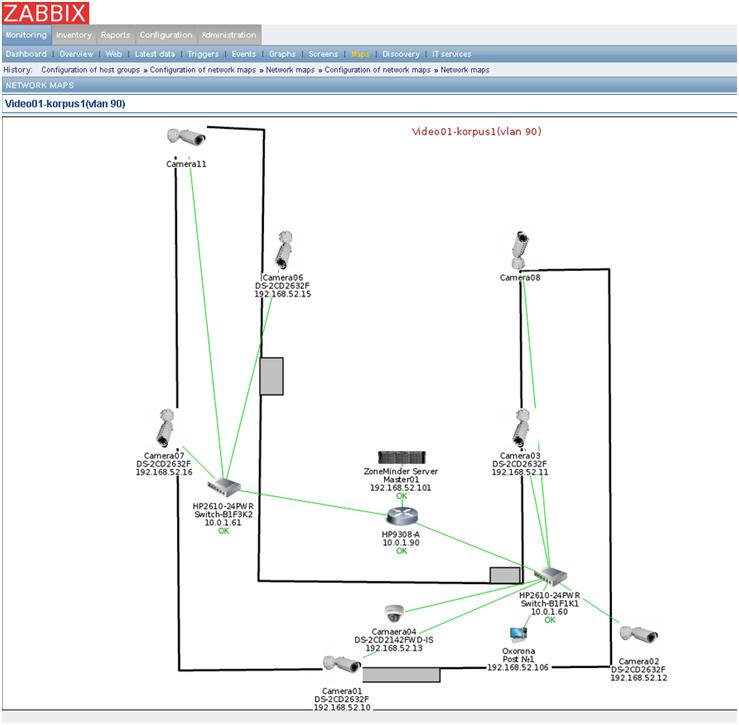The height and width of the screenshot is (725, 739).
Task: Open the Monitoring tab
Action: click(26, 35)
